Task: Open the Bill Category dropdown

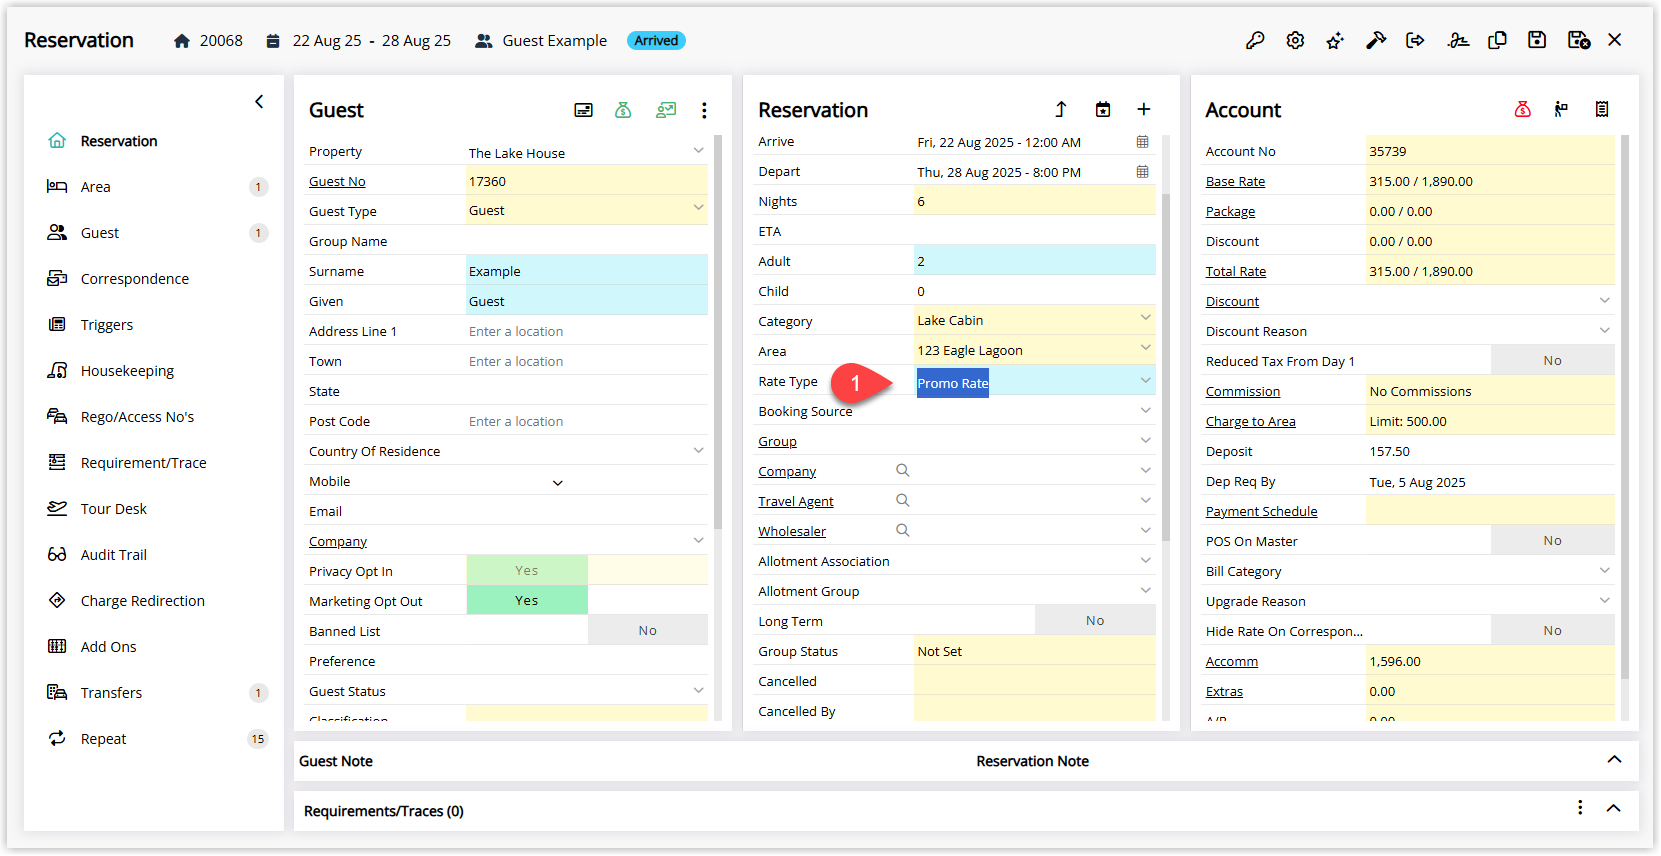Action: [x=1604, y=570]
